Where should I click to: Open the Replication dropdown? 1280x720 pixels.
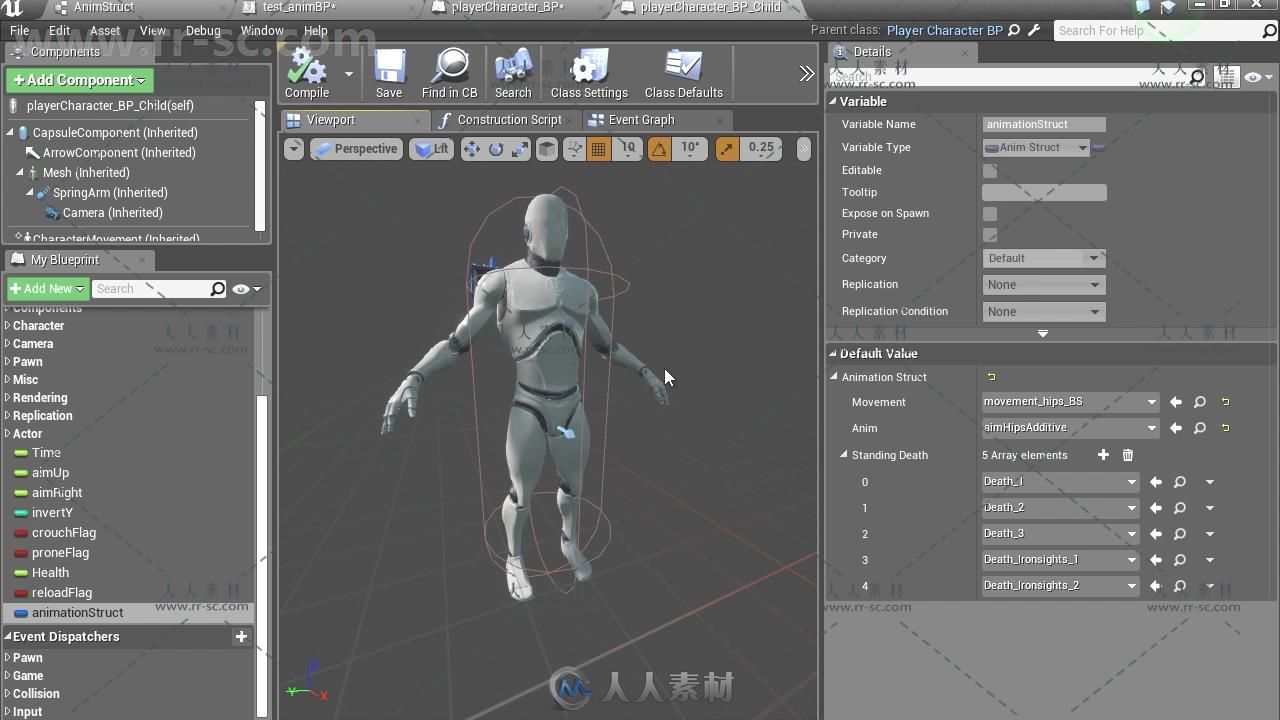[x=1043, y=285]
